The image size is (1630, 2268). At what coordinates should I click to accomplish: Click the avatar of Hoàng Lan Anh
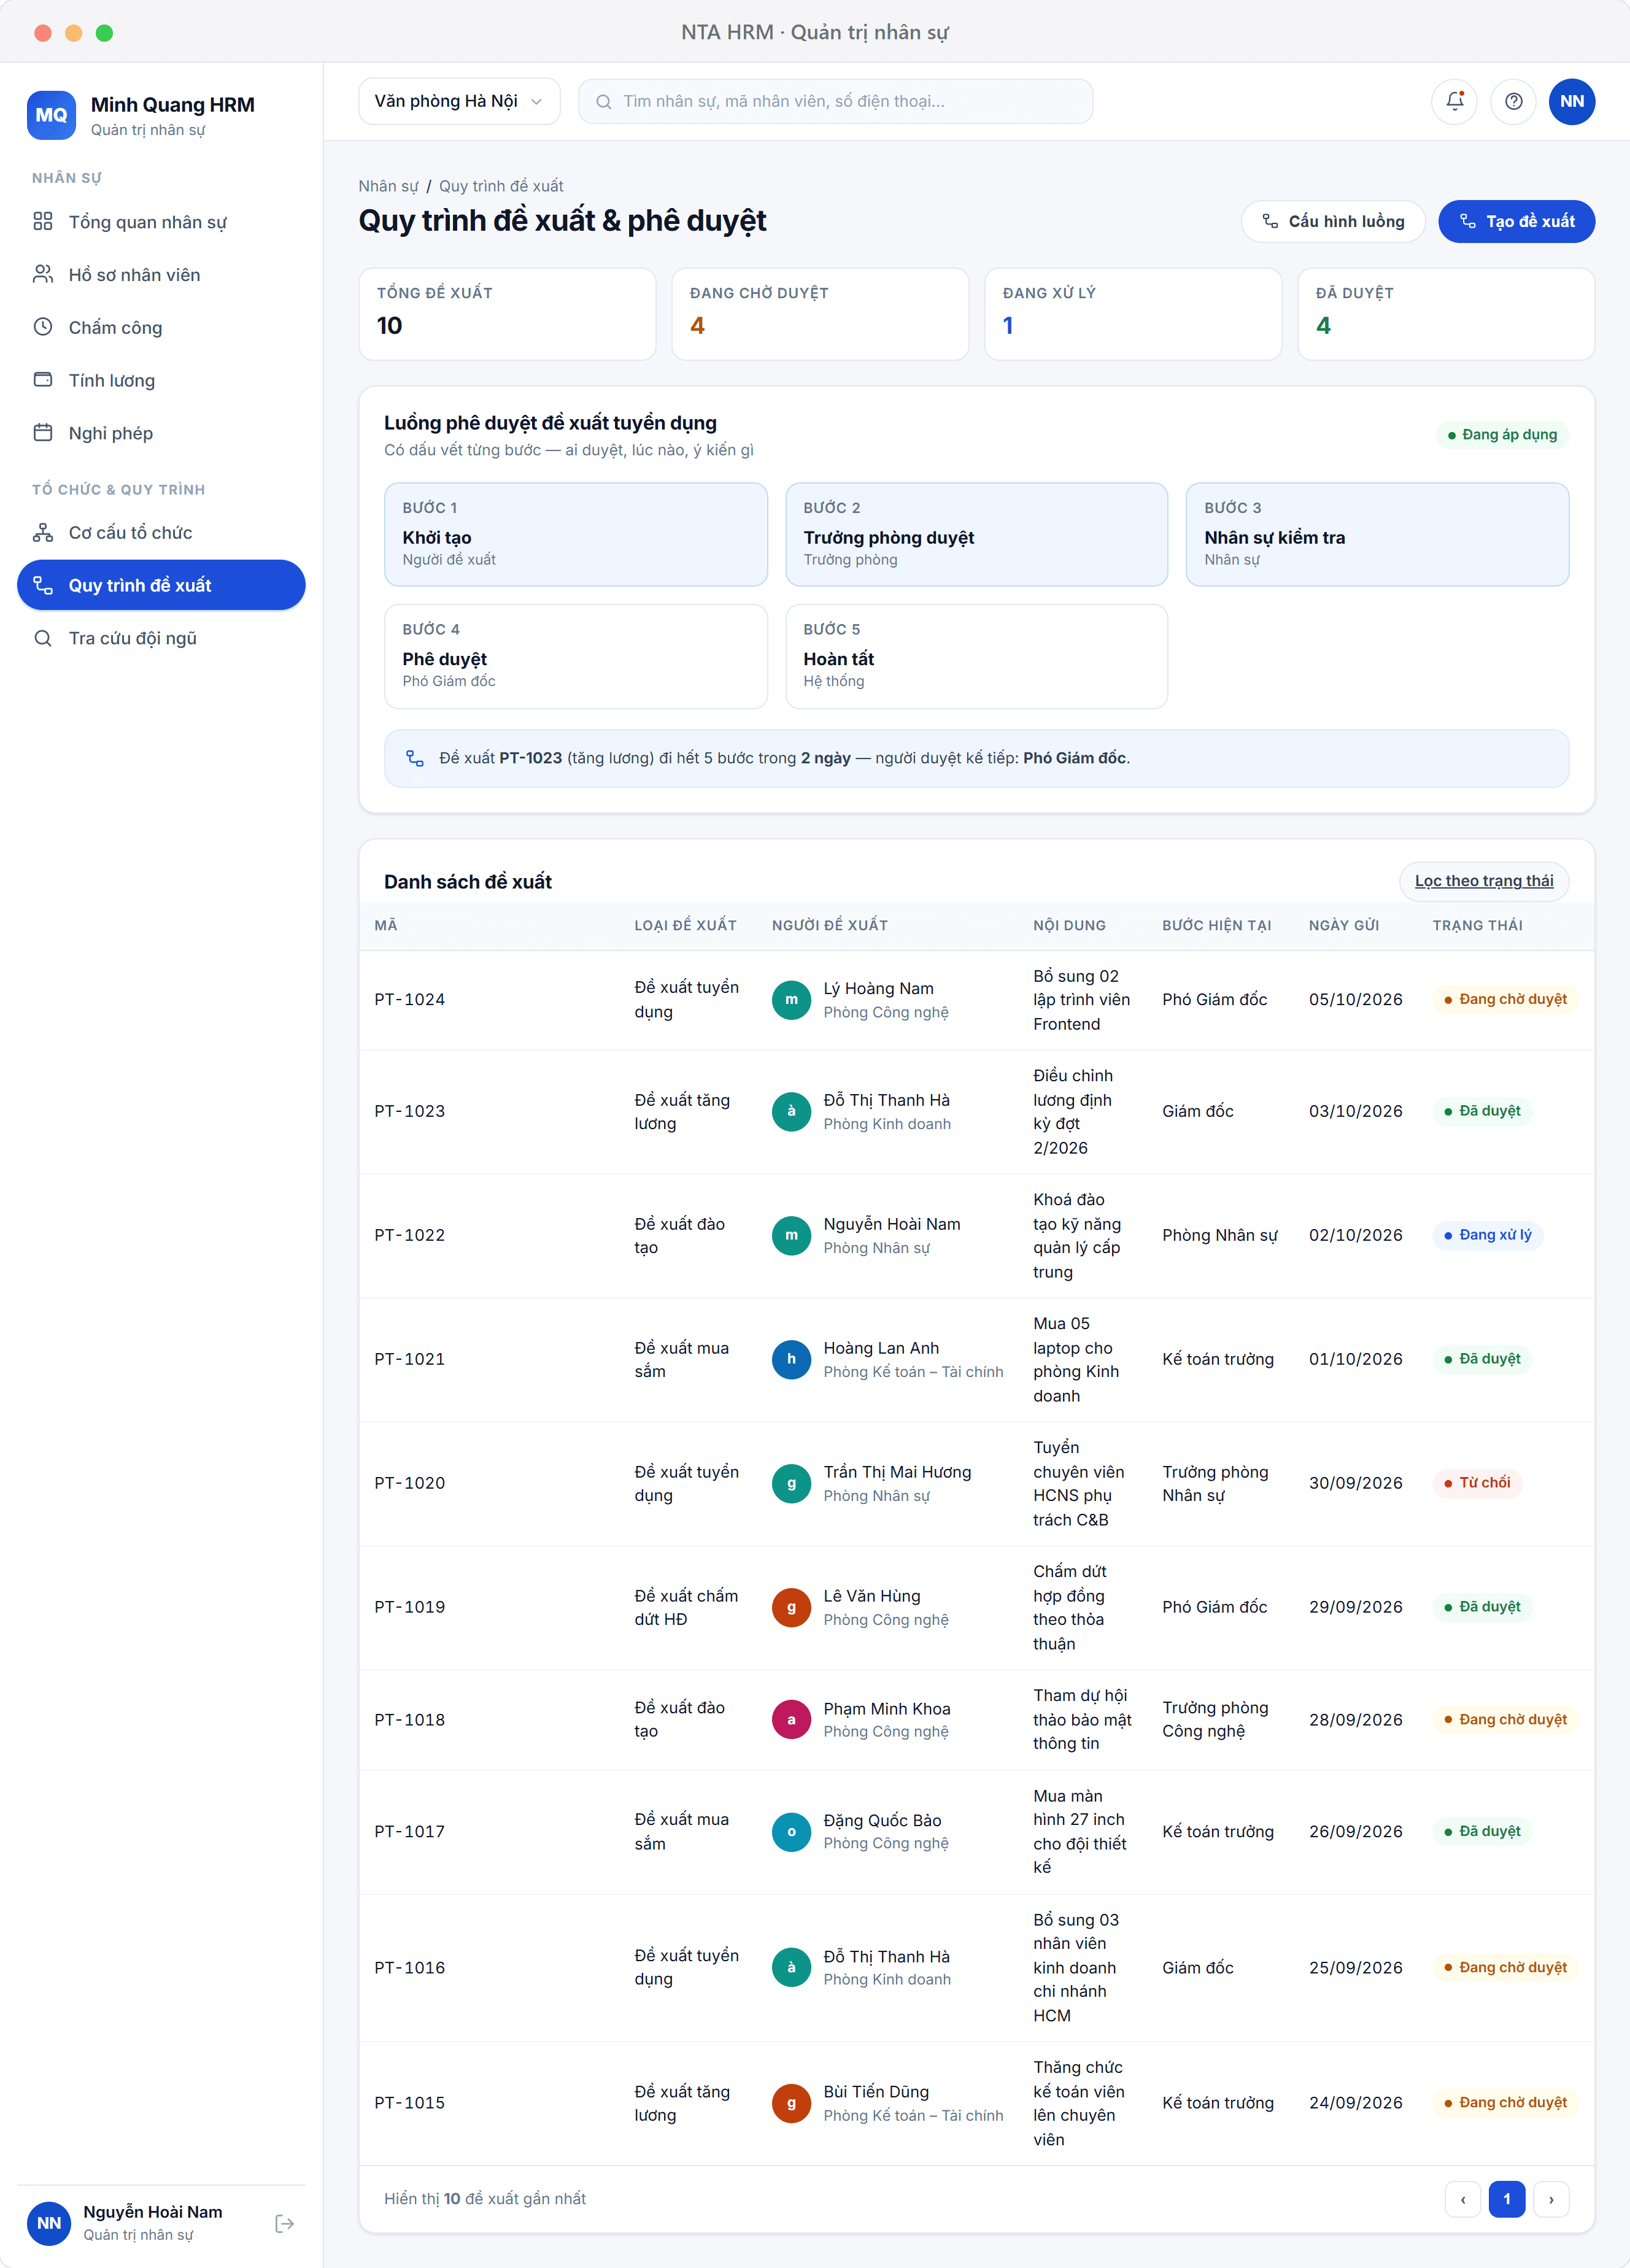tap(791, 1359)
